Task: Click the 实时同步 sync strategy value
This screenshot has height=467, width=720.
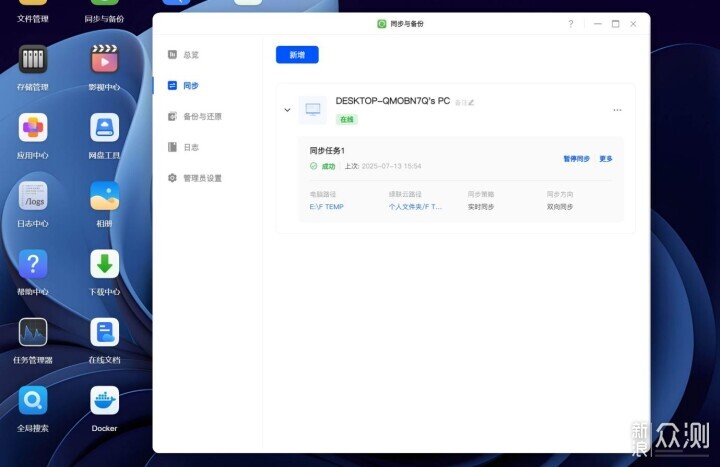Action: (x=481, y=207)
